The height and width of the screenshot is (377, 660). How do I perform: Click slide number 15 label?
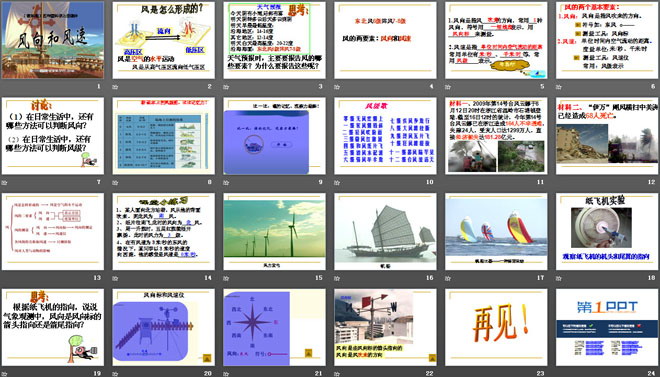click(x=319, y=278)
